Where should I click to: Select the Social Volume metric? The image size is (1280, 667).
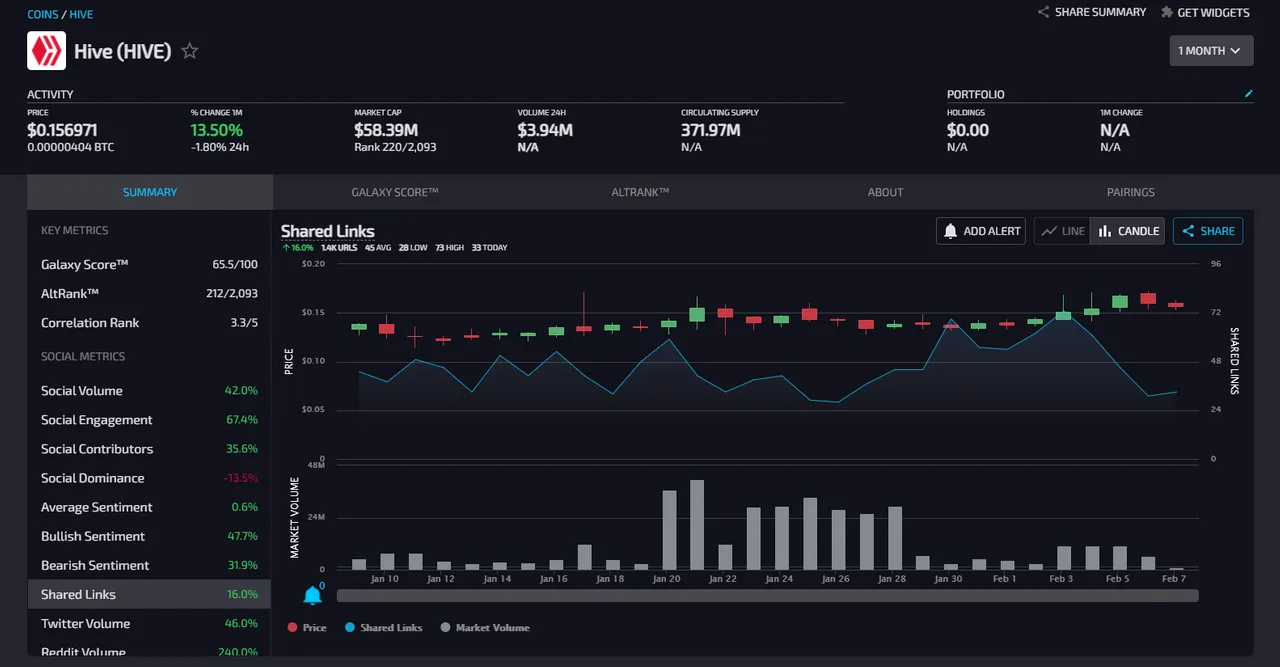coord(149,391)
